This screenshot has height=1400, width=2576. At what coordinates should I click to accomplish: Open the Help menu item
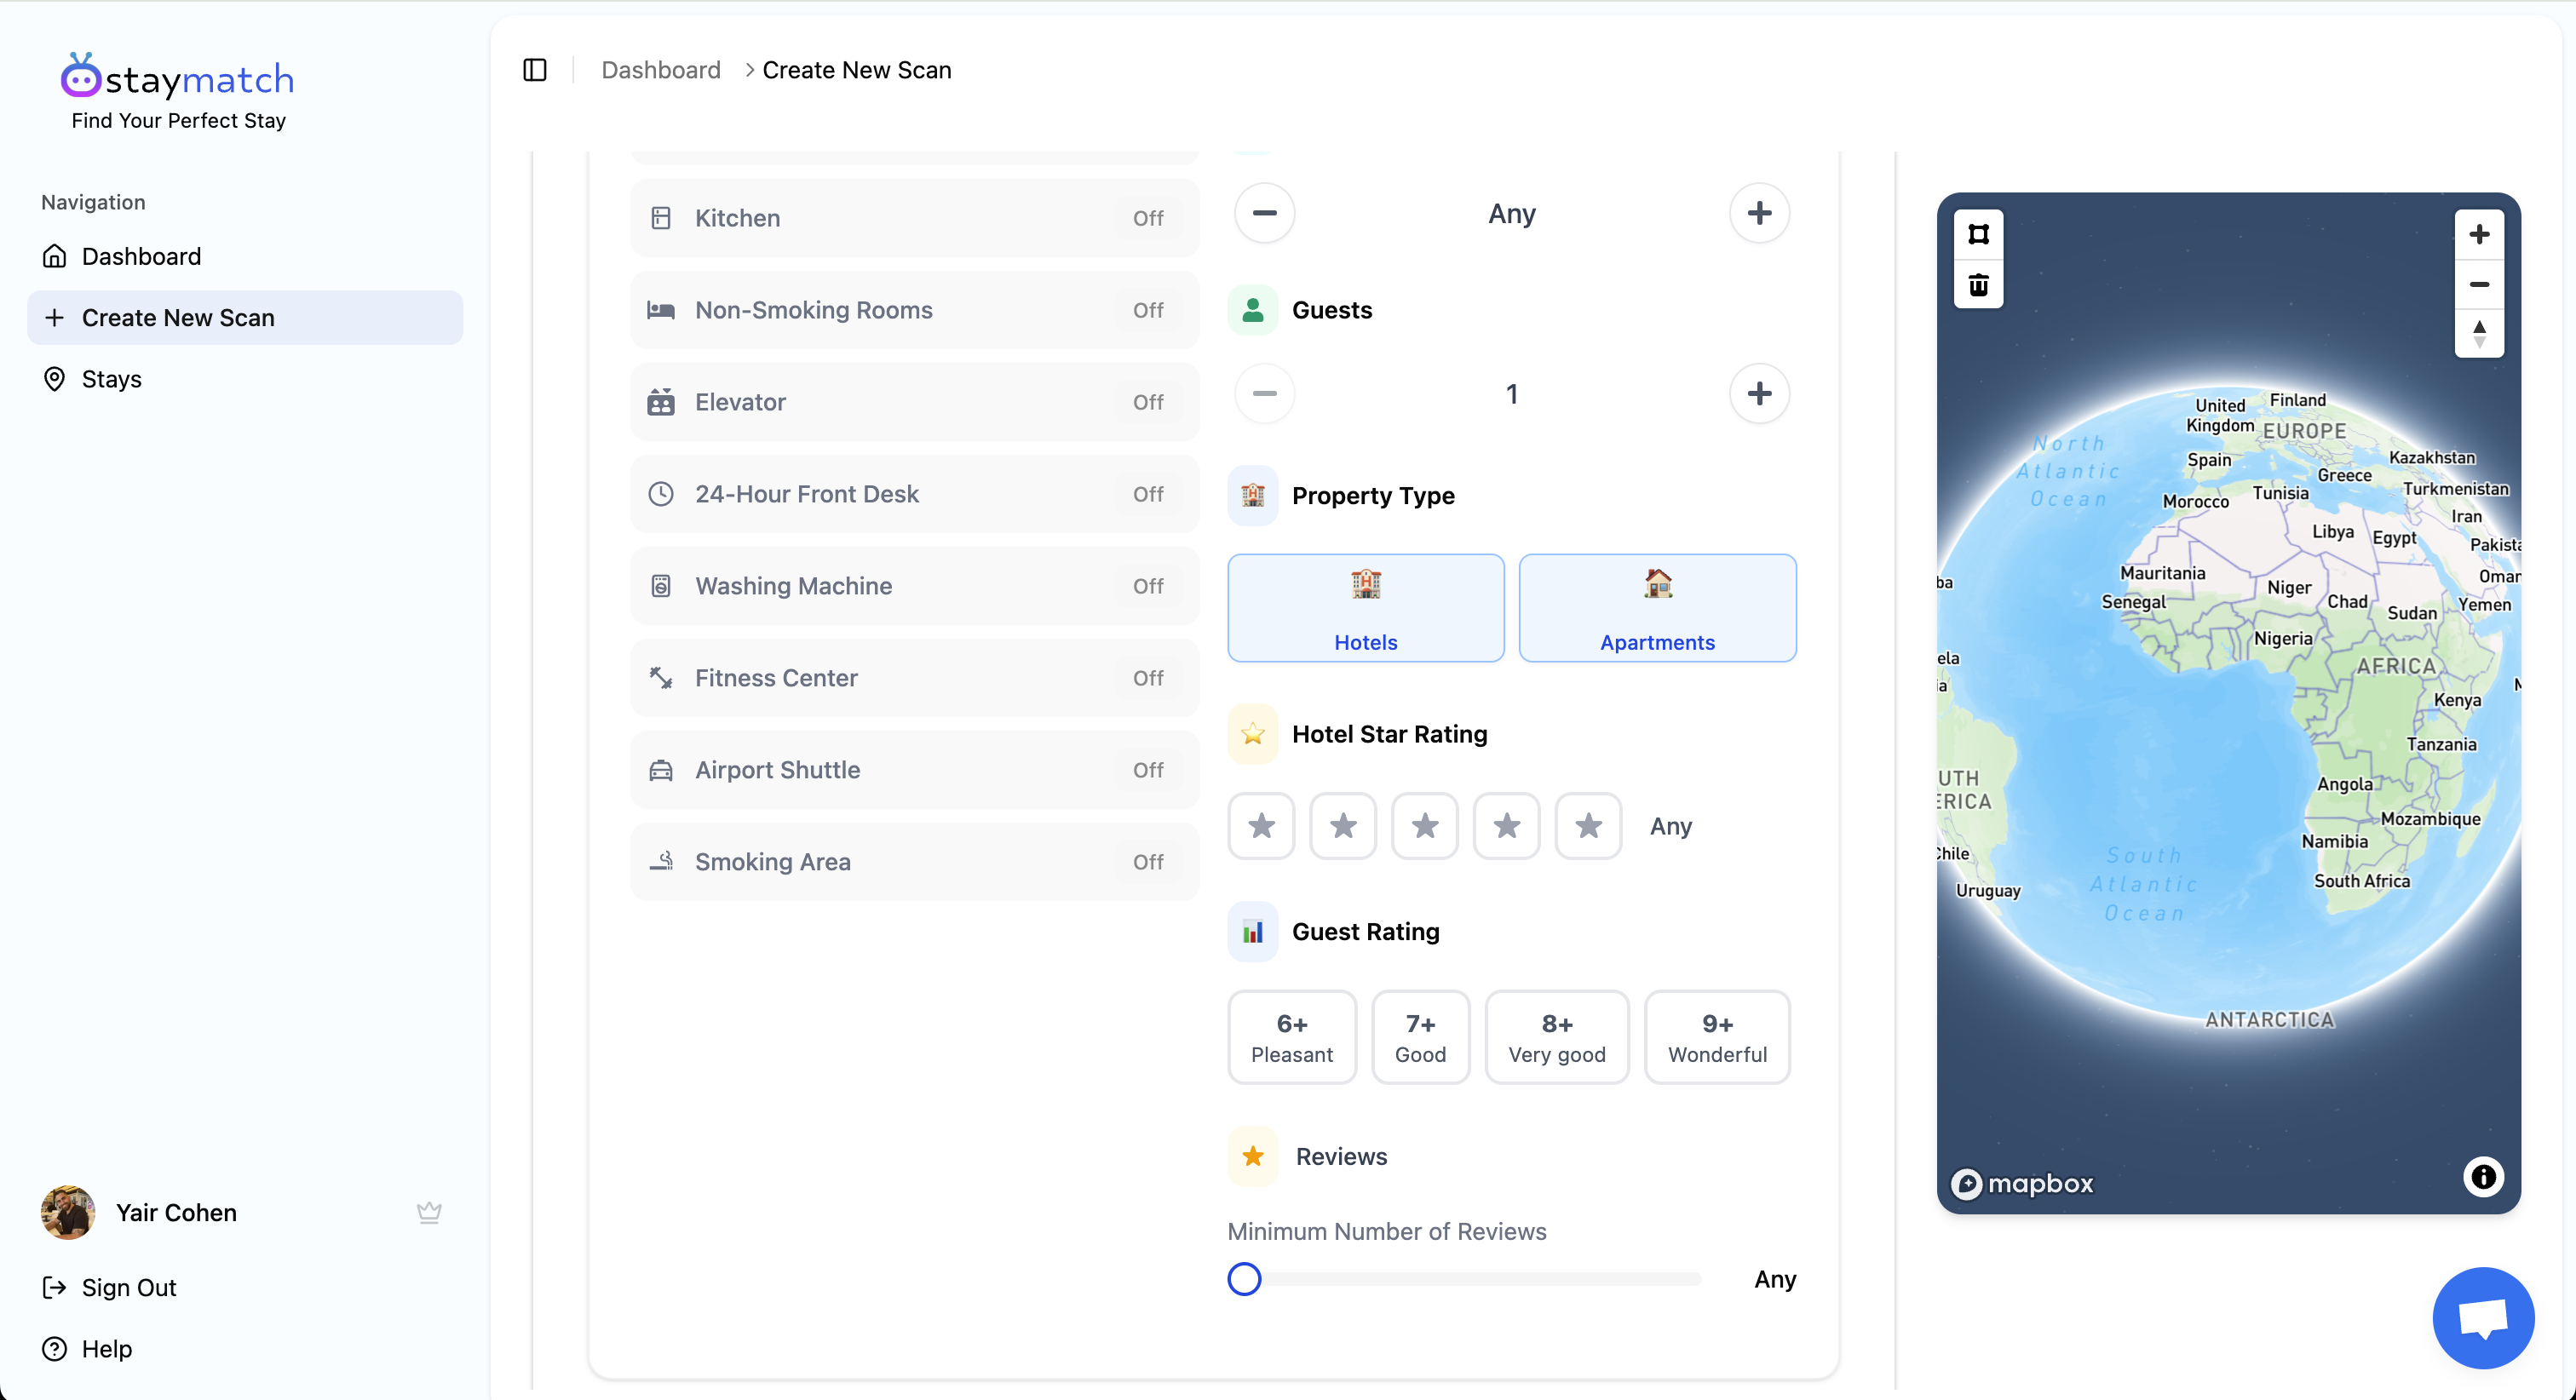coord(87,1349)
